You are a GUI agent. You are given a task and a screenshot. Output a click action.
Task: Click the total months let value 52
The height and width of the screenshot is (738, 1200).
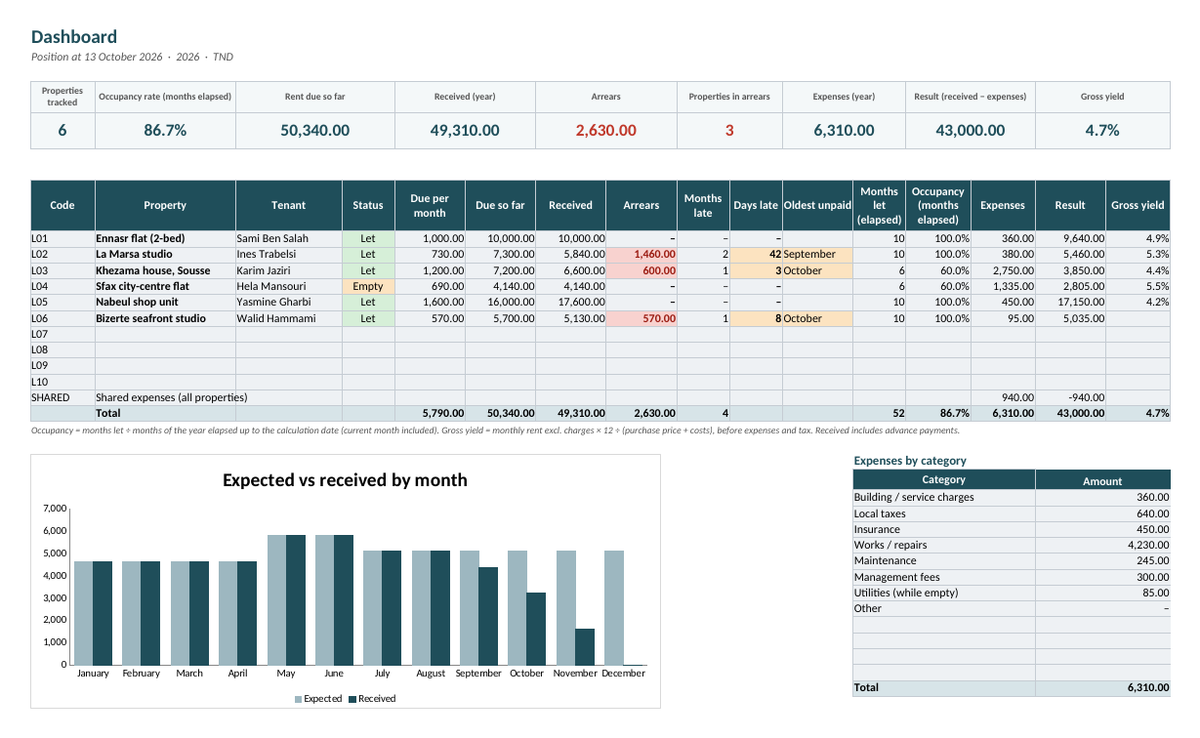point(880,413)
